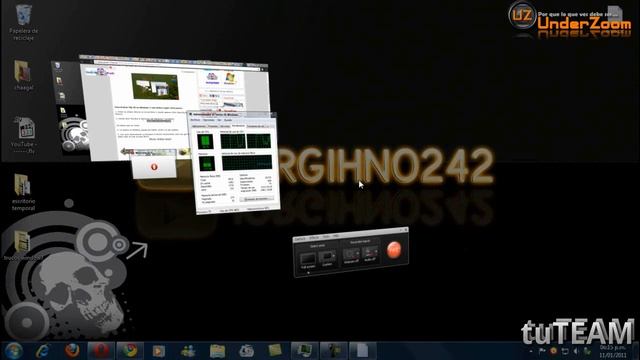Open the Tools menu in recorder window
The height and width of the screenshot is (360, 640).
(x=326, y=237)
